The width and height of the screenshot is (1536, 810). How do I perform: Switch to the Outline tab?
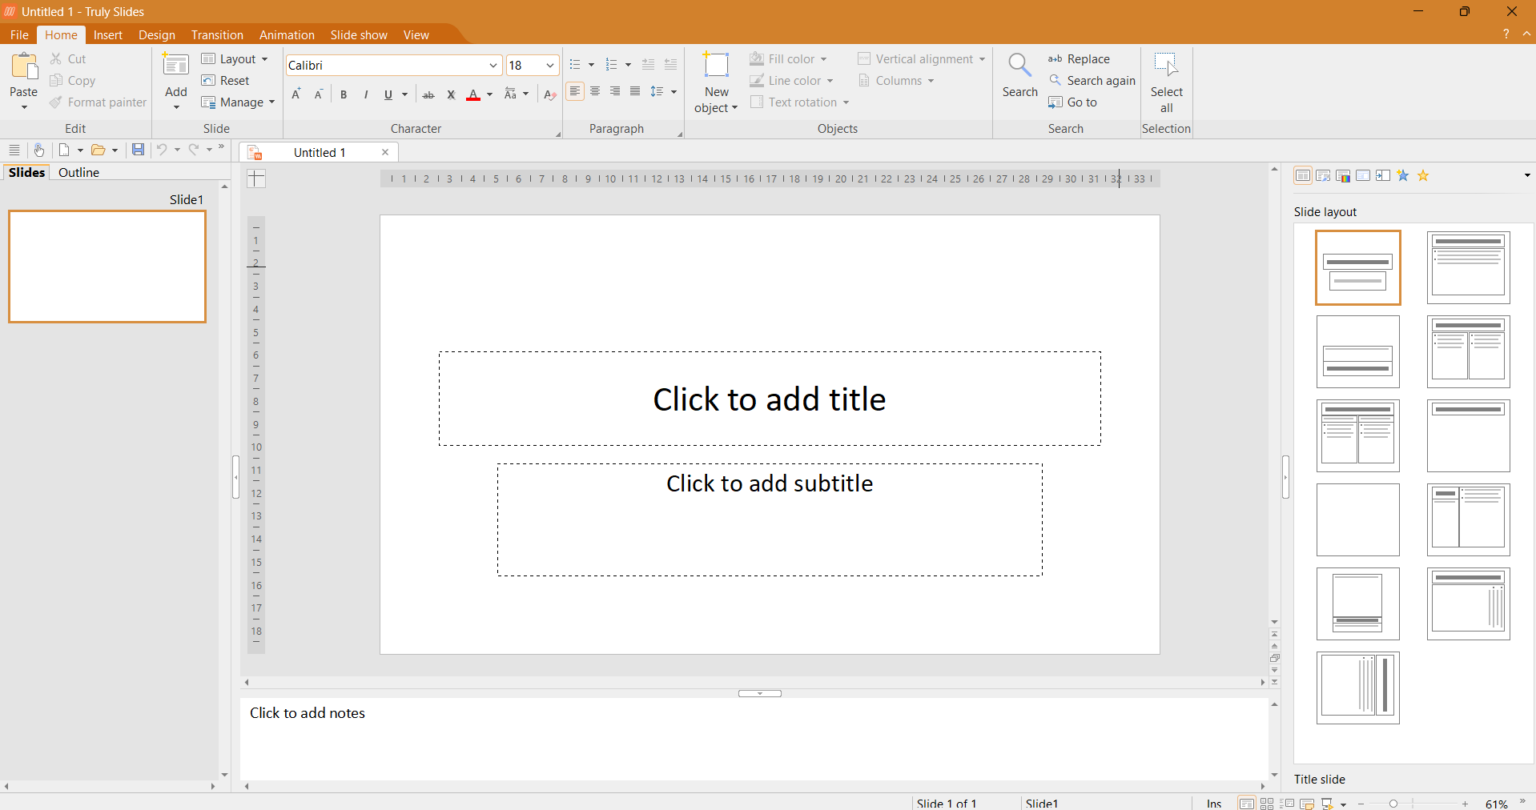click(79, 173)
